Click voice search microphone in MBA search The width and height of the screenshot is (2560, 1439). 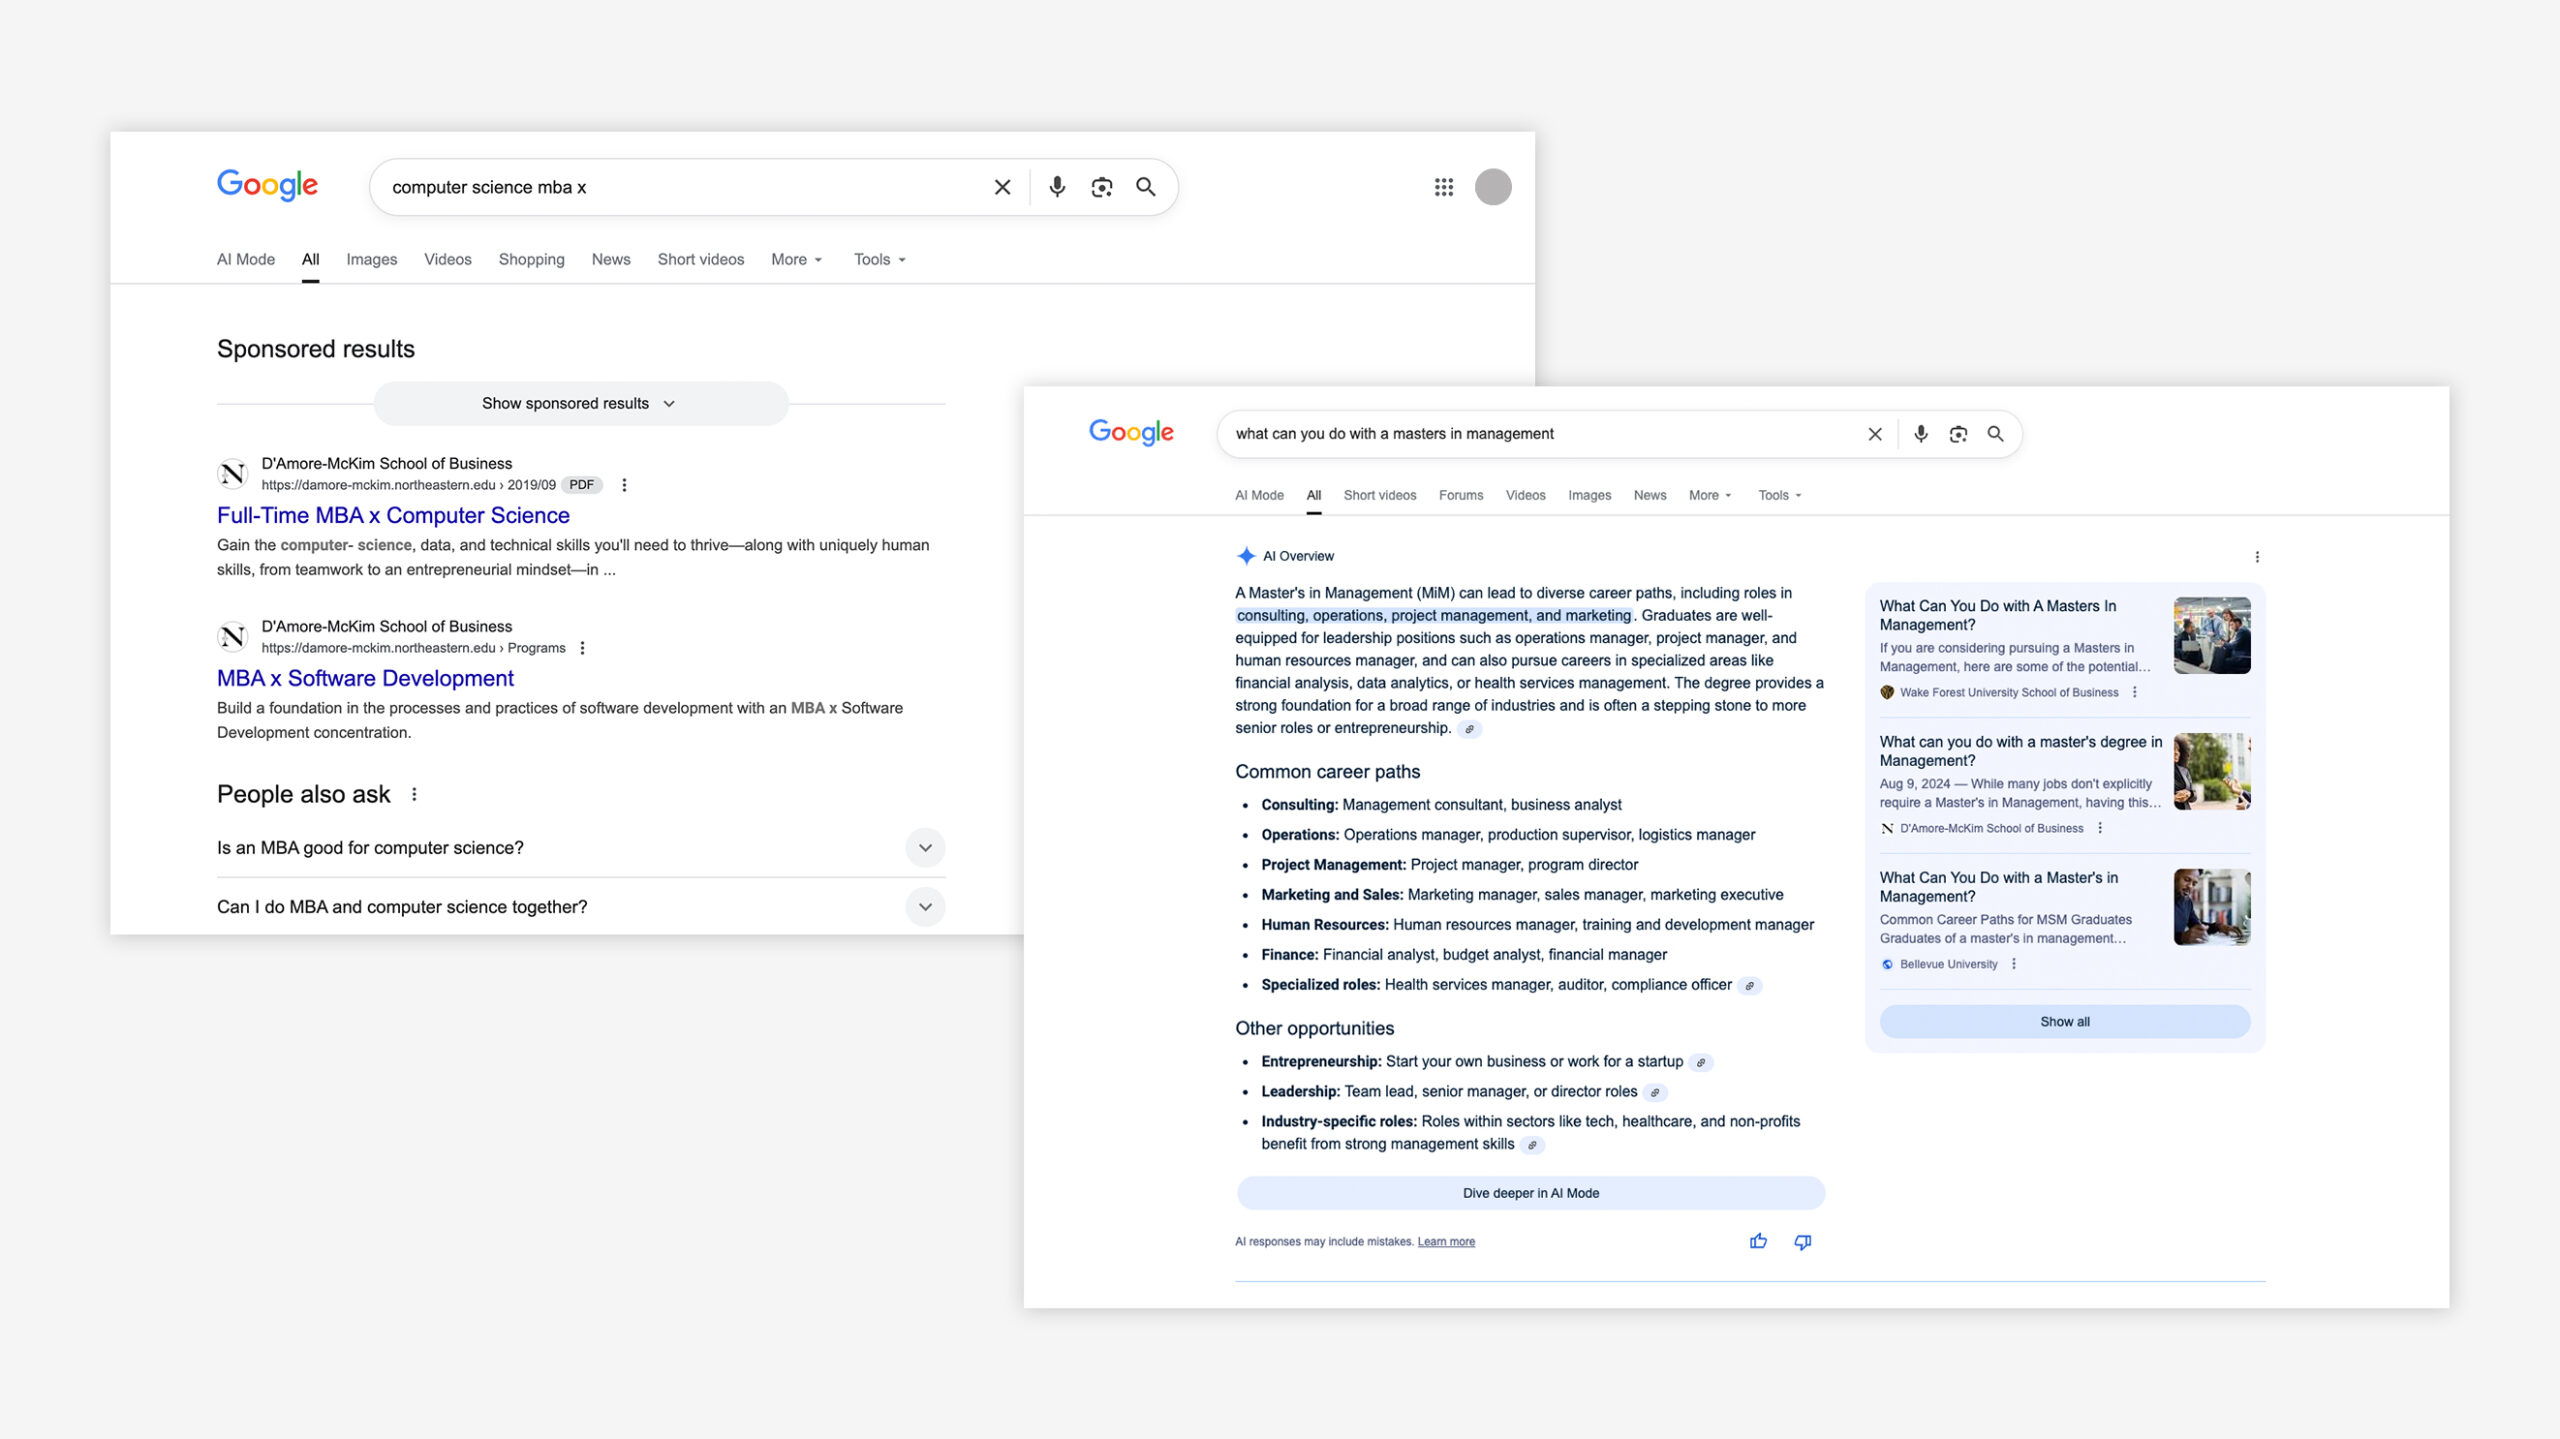coord(1057,187)
